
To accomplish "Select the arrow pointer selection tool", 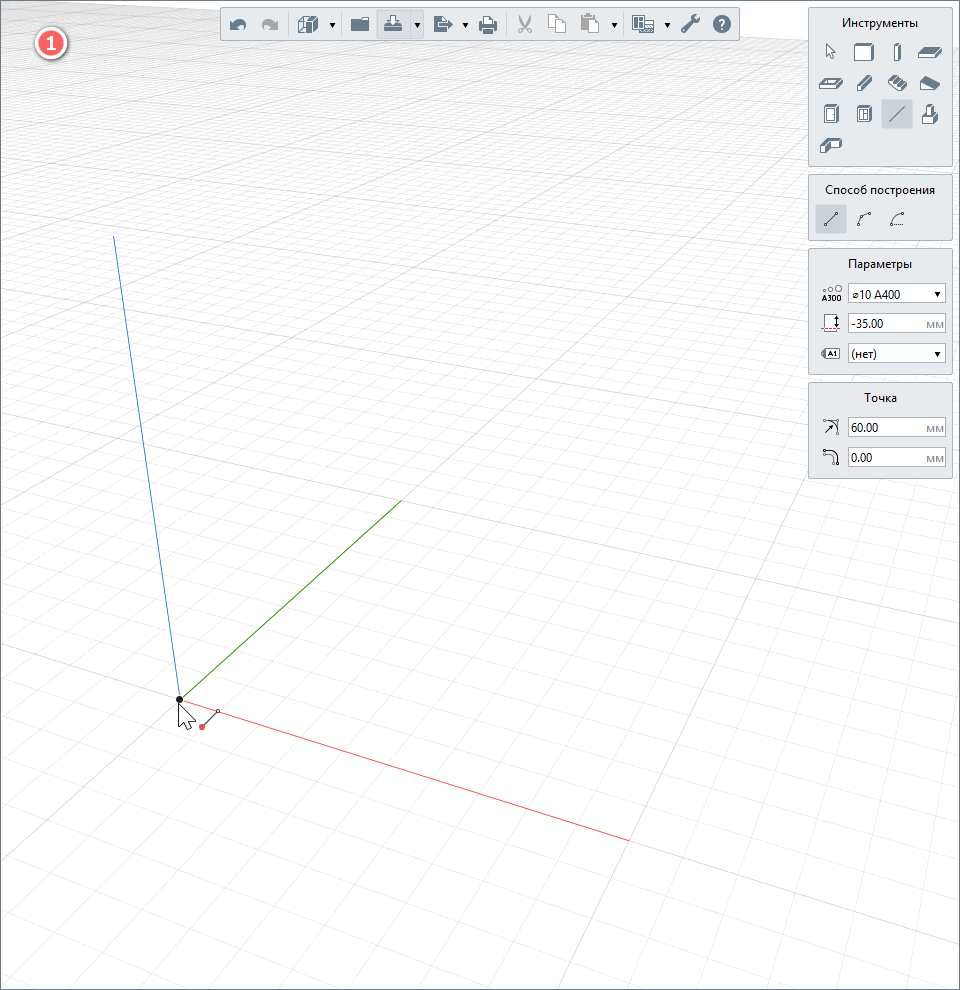I will pyautogui.click(x=831, y=52).
